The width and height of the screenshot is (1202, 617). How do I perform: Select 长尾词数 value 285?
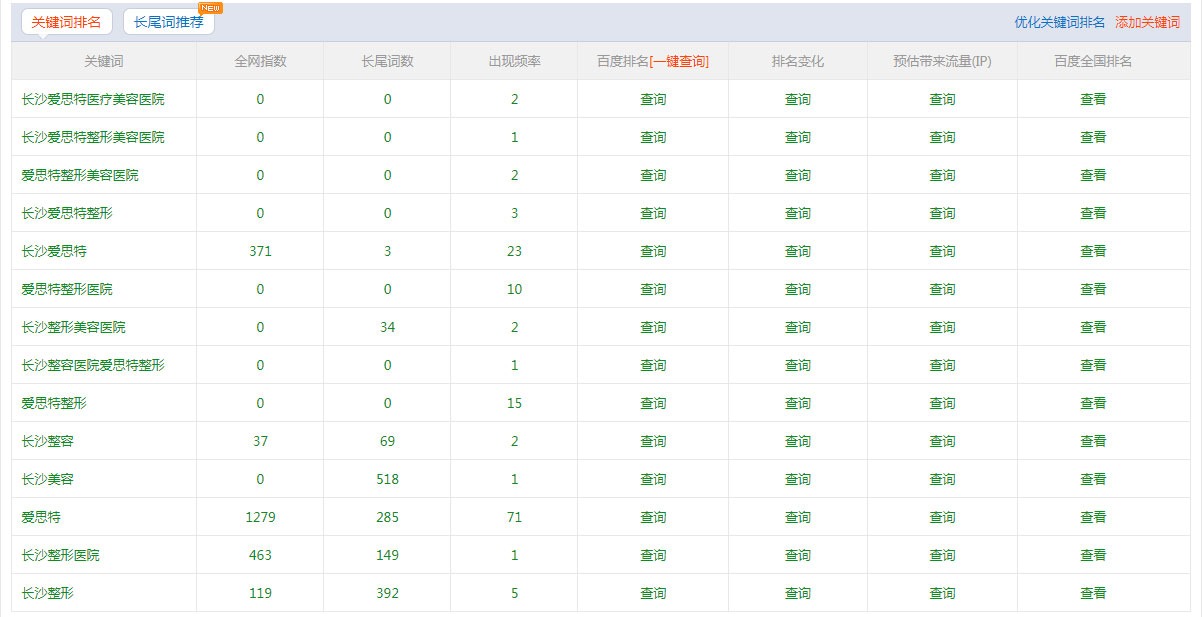387,517
